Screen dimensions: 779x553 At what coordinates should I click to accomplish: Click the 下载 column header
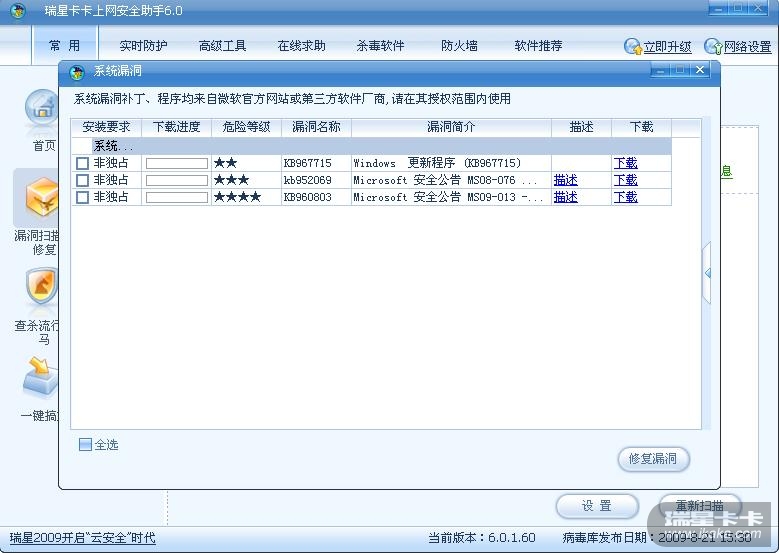[x=641, y=127]
